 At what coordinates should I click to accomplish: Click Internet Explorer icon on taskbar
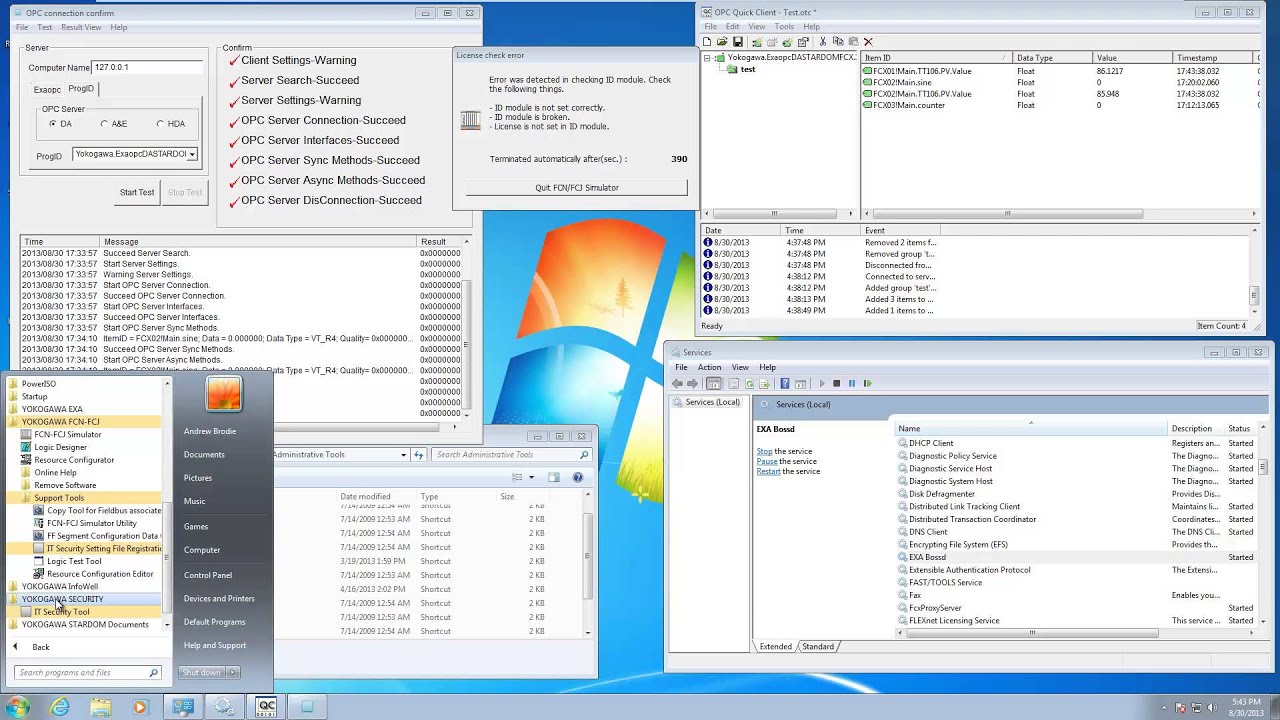tap(60, 707)
